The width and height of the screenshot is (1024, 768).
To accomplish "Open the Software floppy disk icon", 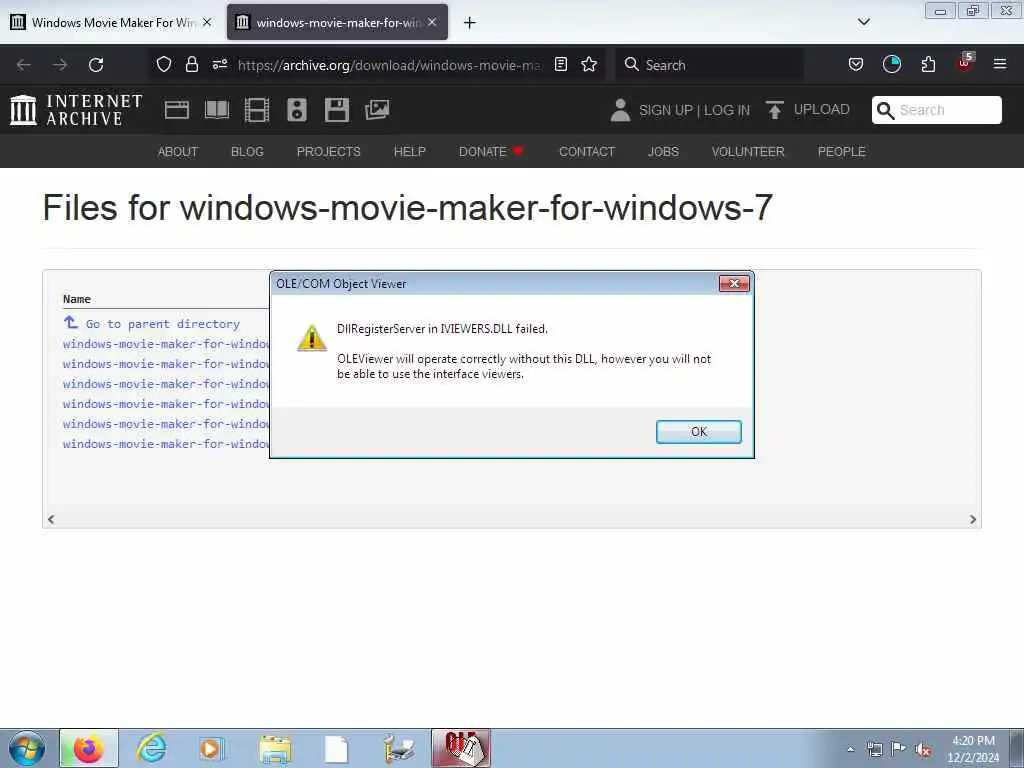I will tap(337, 110).
